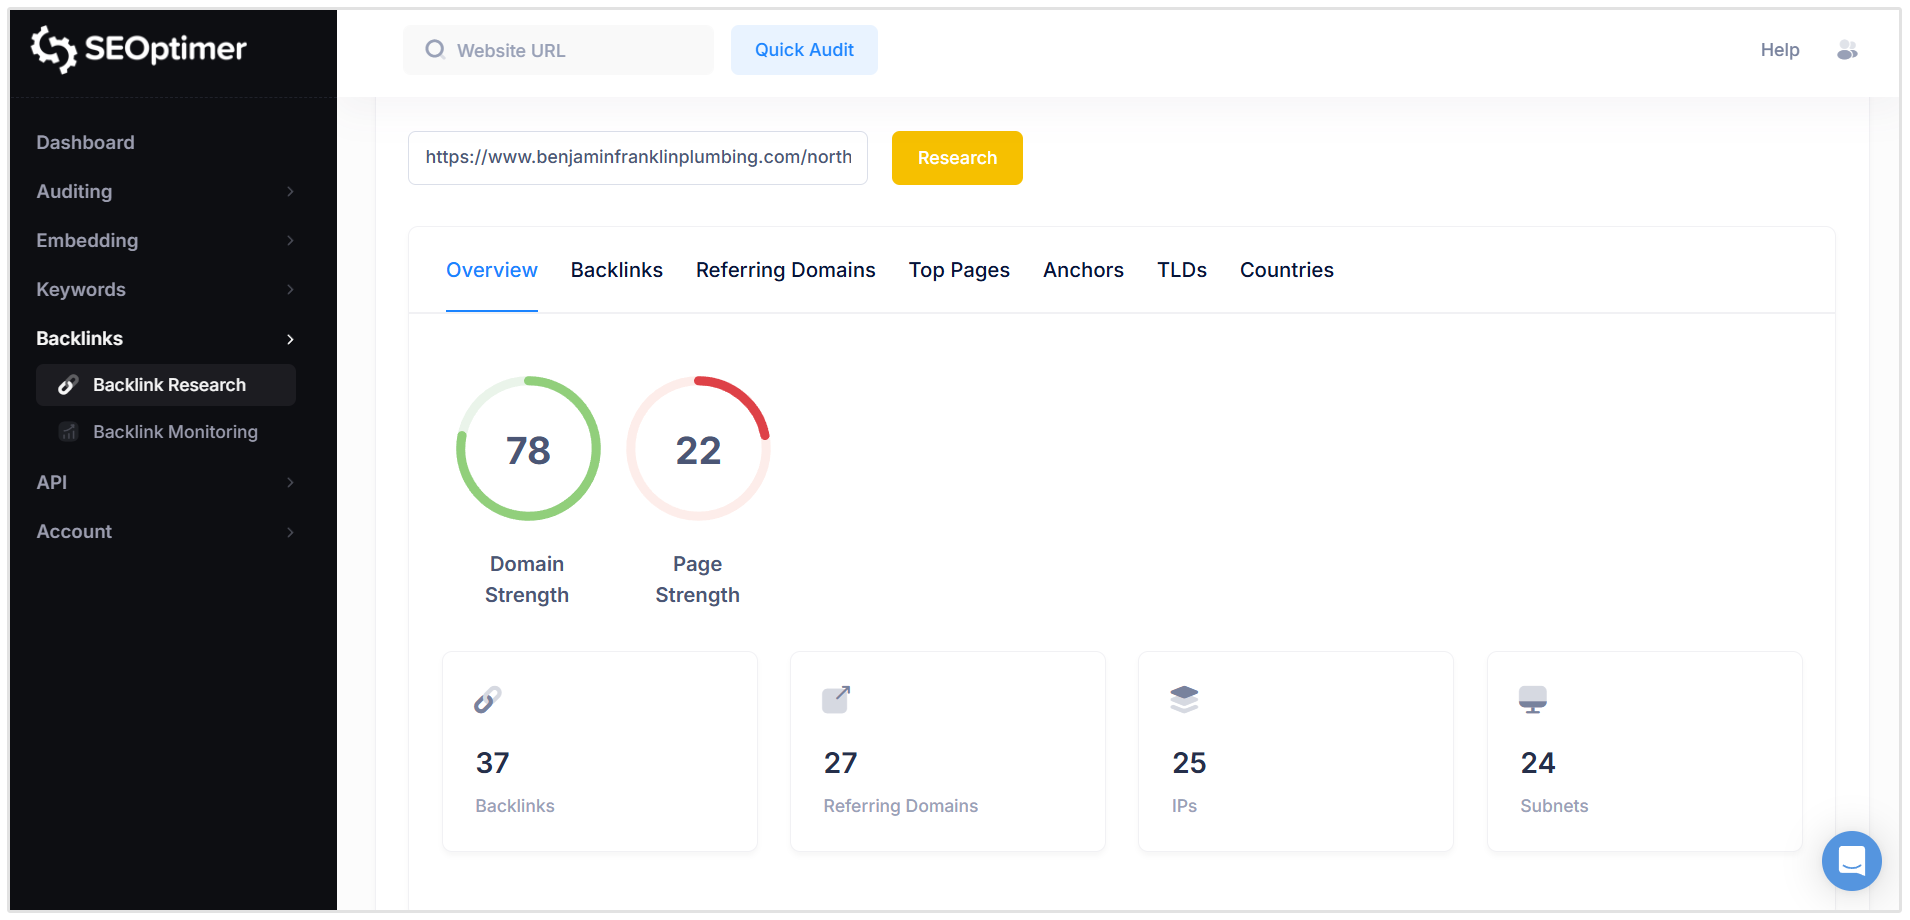The width and height of the screenshot is (1910, 920).
Task: Open the user account avatar icon
Action: click(1847, 50)
